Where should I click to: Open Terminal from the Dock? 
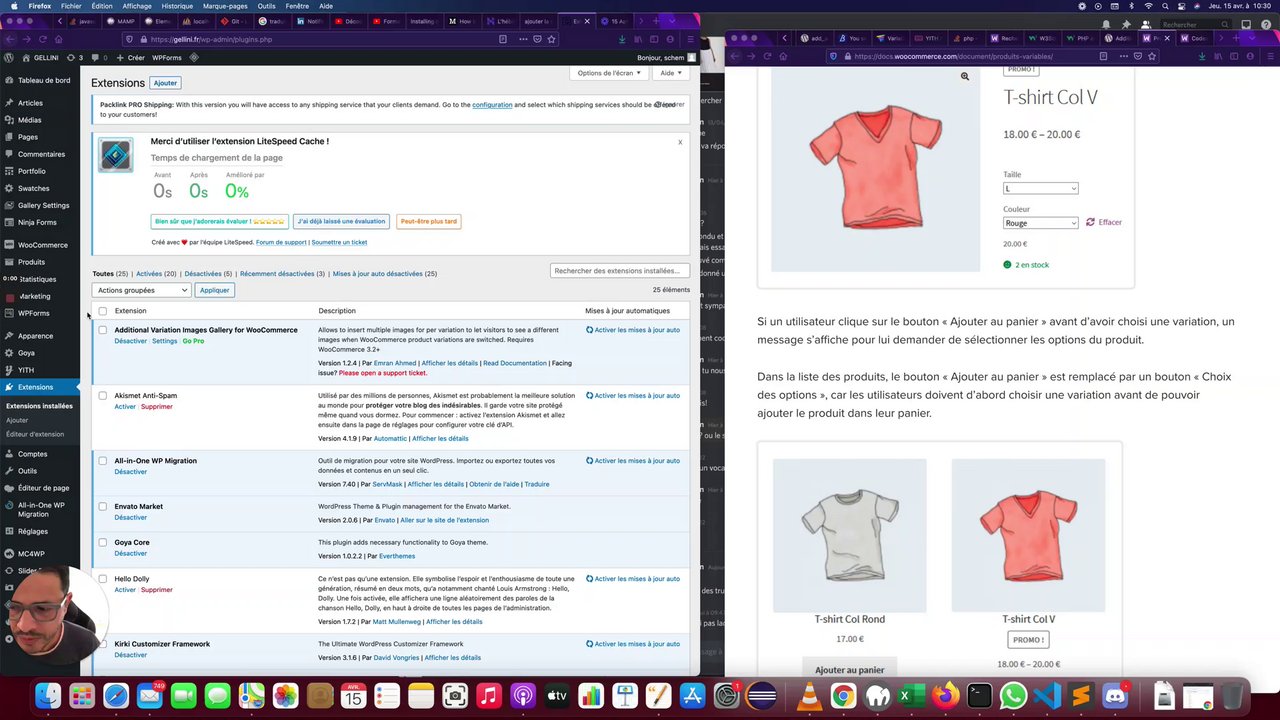point(979,696)
